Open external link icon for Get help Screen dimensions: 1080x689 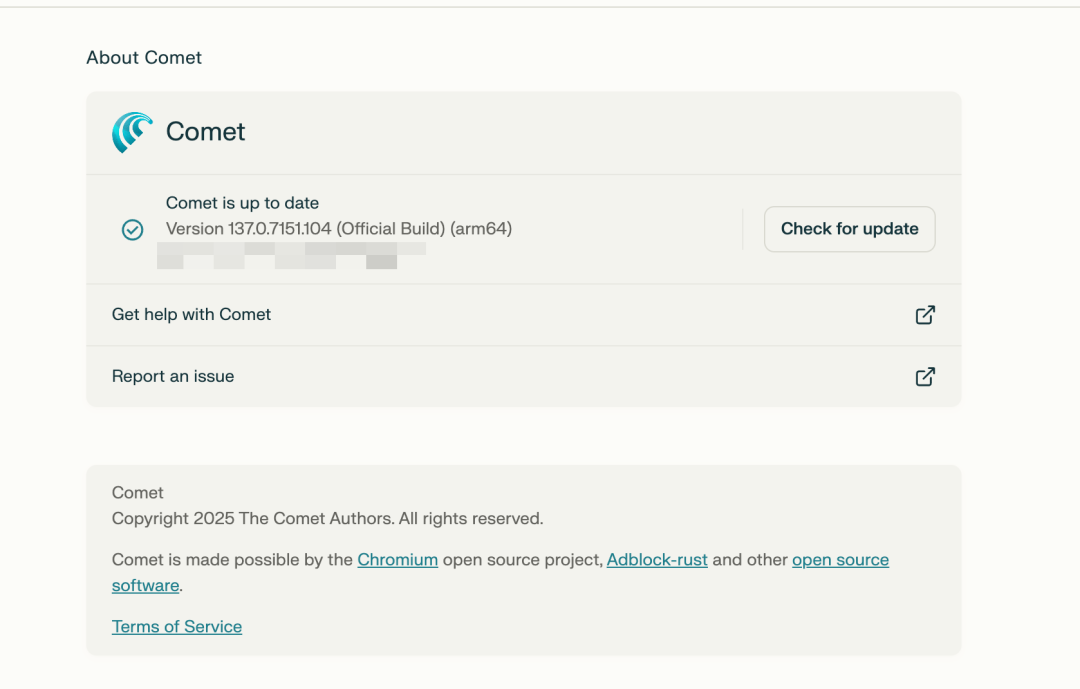925,315
